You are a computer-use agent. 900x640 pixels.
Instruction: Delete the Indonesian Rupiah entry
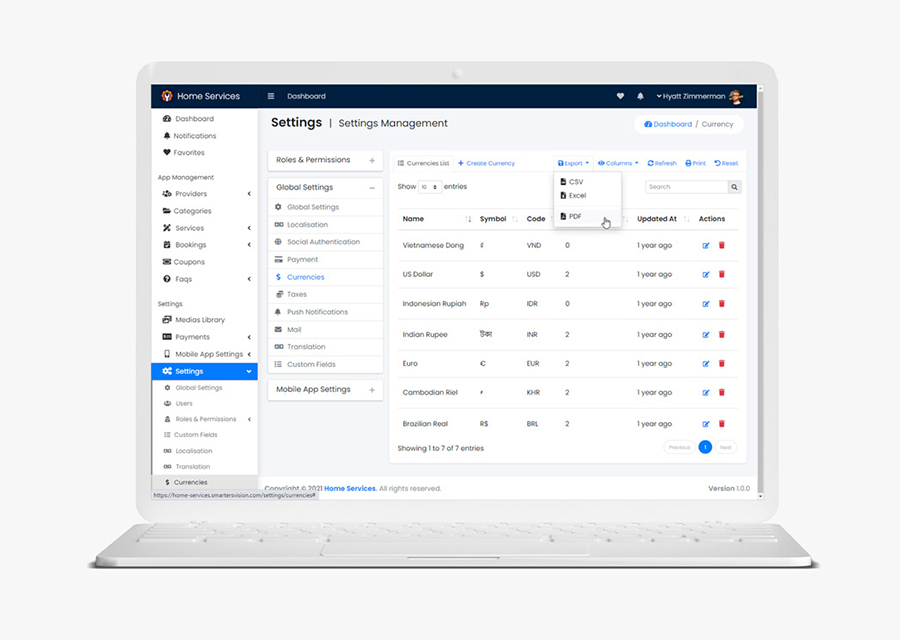coord(721,304)
